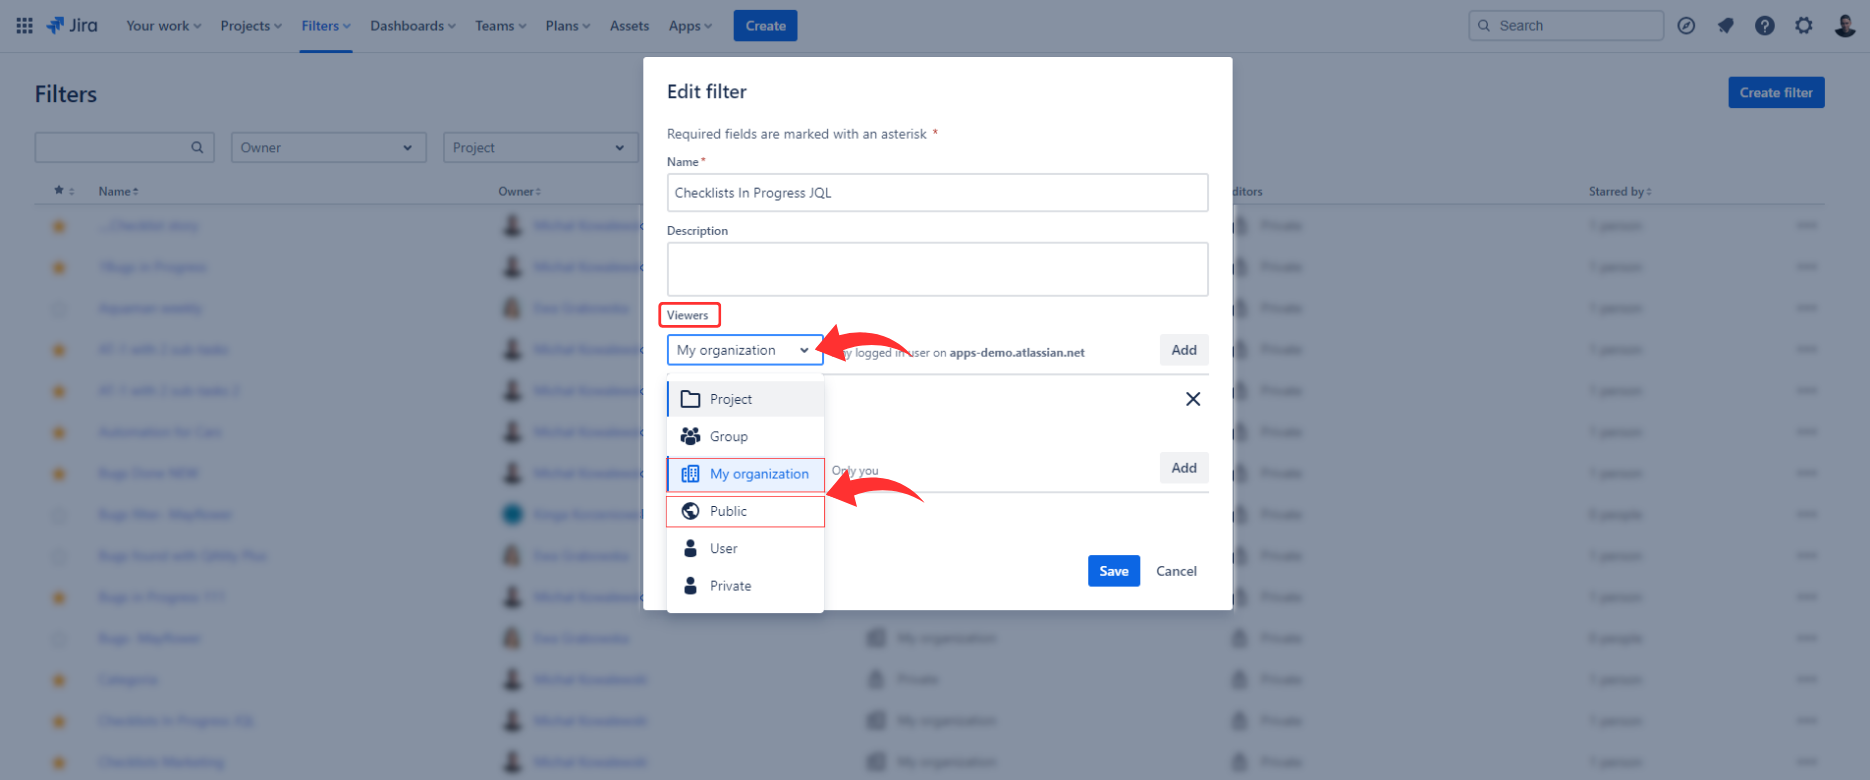1870x780 pixels.
Task: Open the settings gear icon
Action: 1804,26
